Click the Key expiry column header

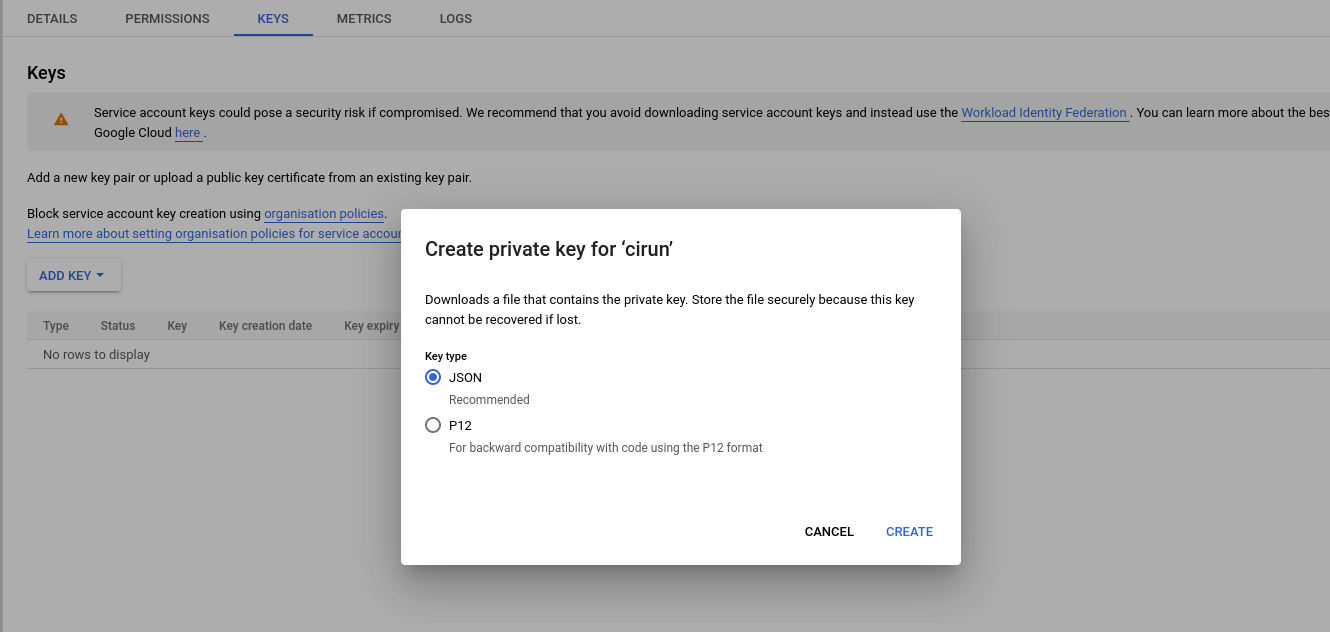[371, 326]
